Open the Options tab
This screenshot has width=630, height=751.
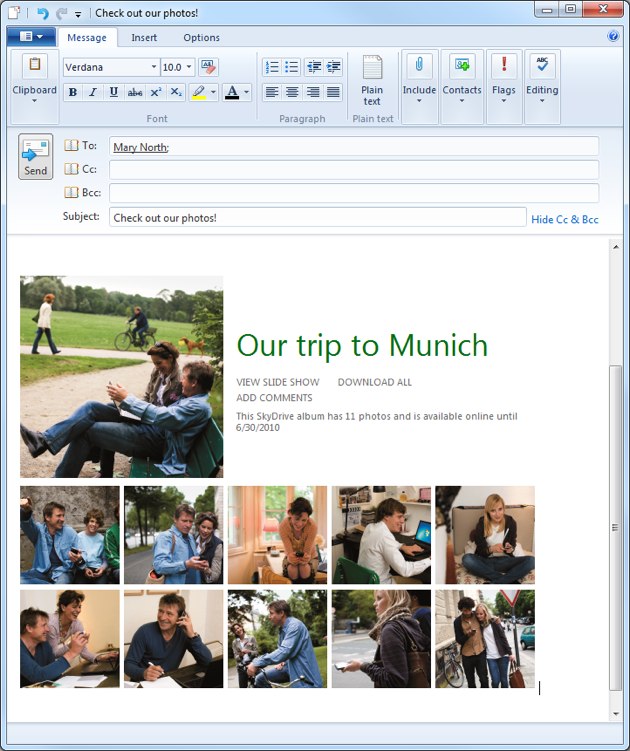click(201, 38)
